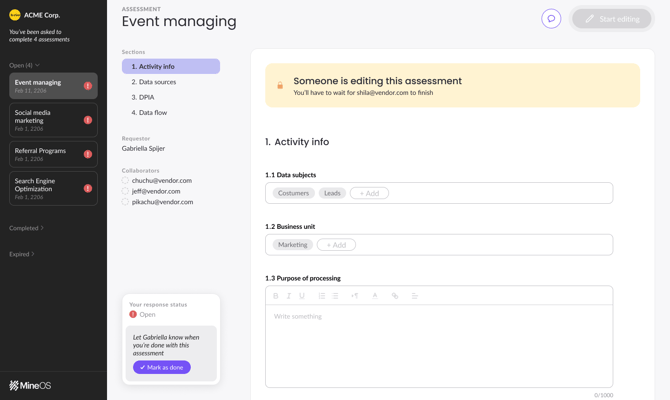
Task: Click the MineOS logo
Action: [x=30, y=385]
